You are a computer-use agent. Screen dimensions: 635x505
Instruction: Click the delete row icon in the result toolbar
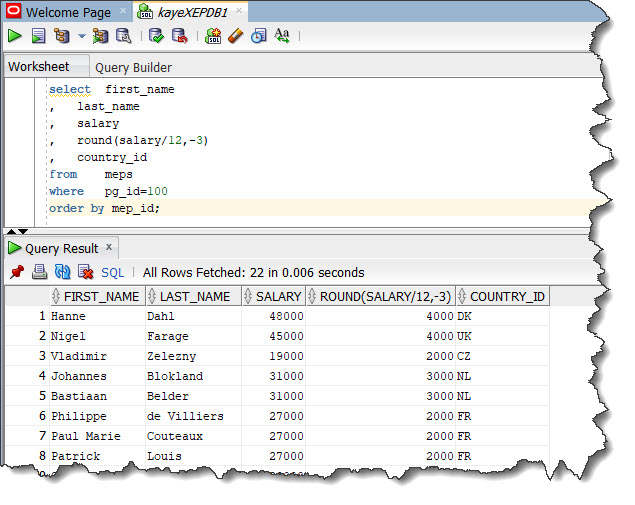[85, 272]
